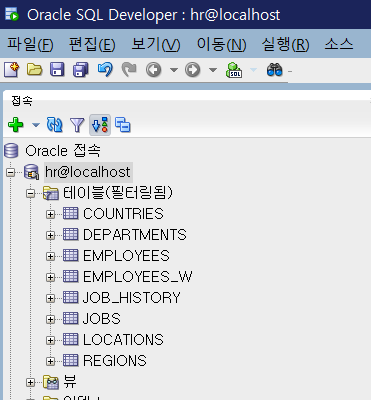Viewport: 371px width, 400px height.
Task: Open the Back button dropdown arrow
Action: click(174, 70)
